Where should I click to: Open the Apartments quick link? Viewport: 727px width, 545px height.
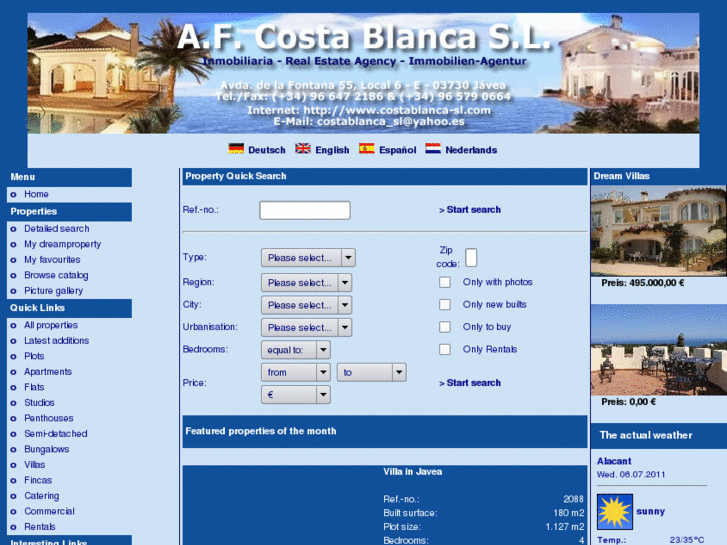pyautogui.click(x=48, y=372)
